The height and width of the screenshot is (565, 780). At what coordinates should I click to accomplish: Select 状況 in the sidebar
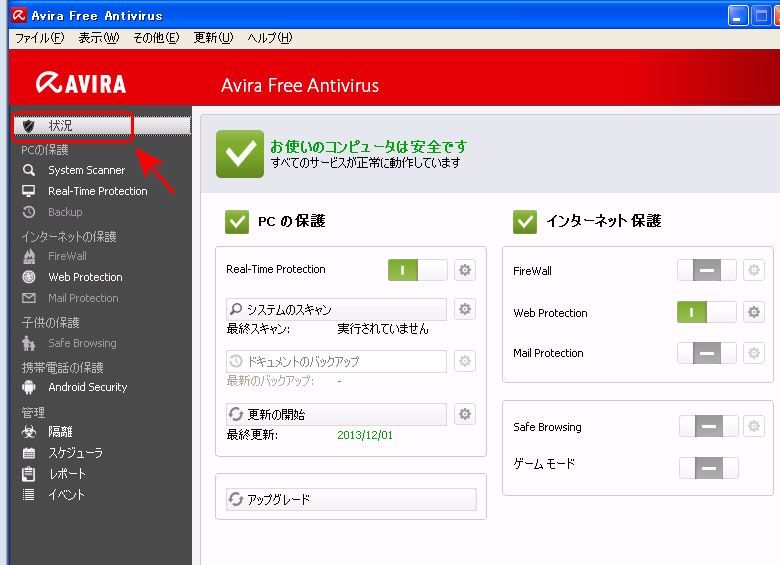click(x=102, y=126)
